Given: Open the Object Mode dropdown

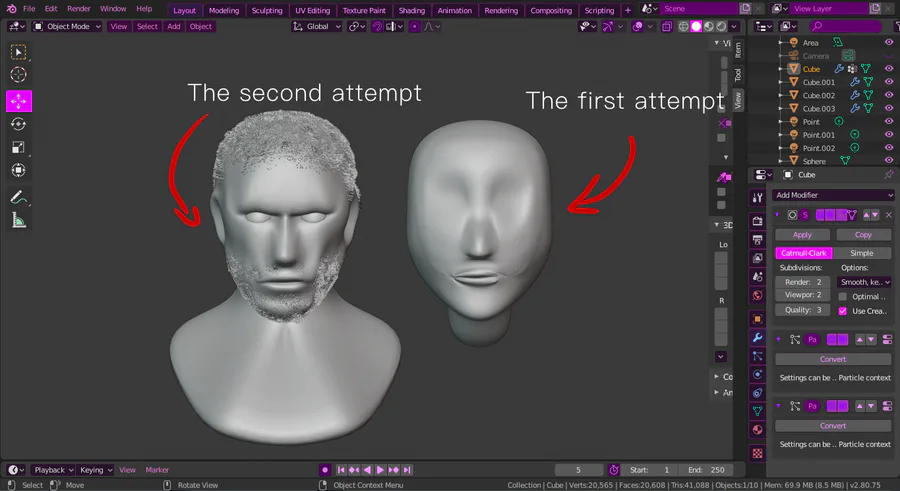Looking at the screenshot, I should tap(67, 26).
